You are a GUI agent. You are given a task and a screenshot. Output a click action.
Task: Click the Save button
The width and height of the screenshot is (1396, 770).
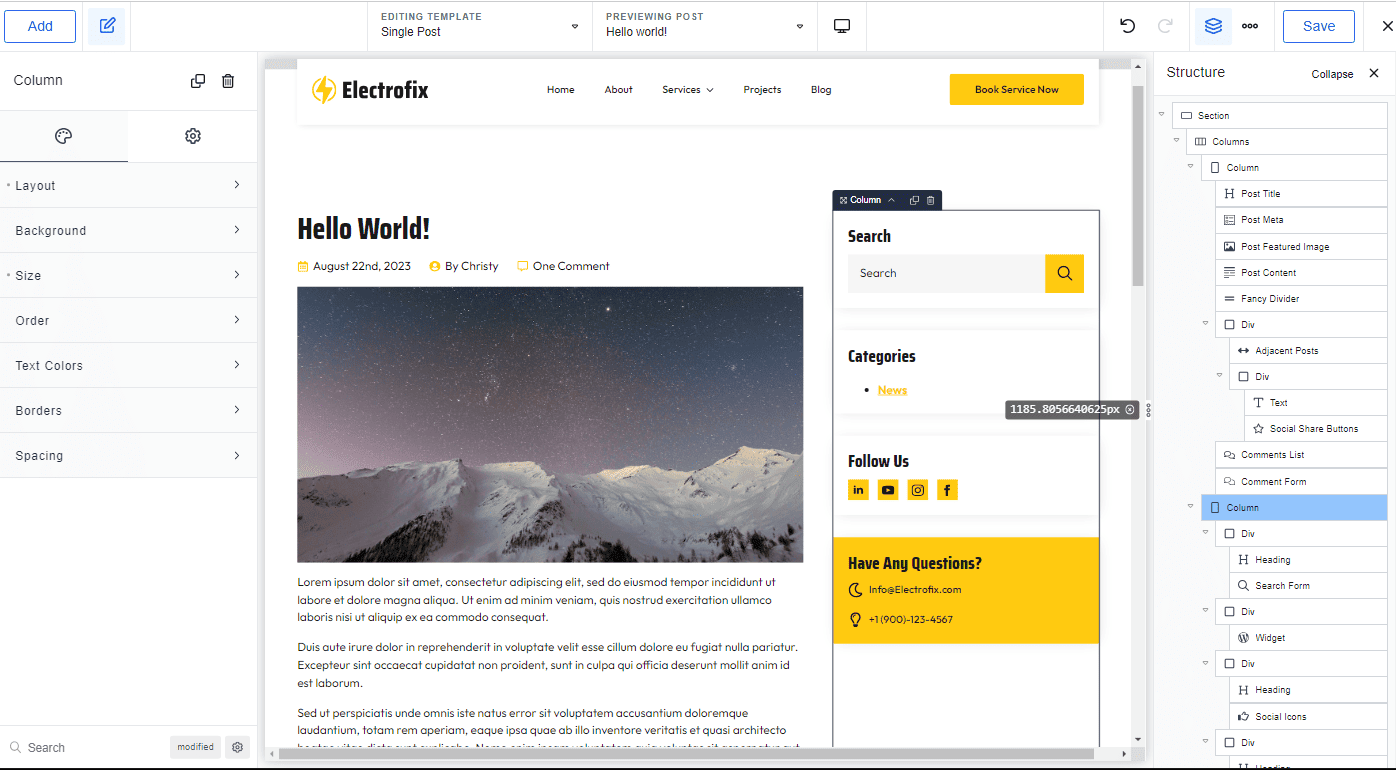click(1318, 26)
